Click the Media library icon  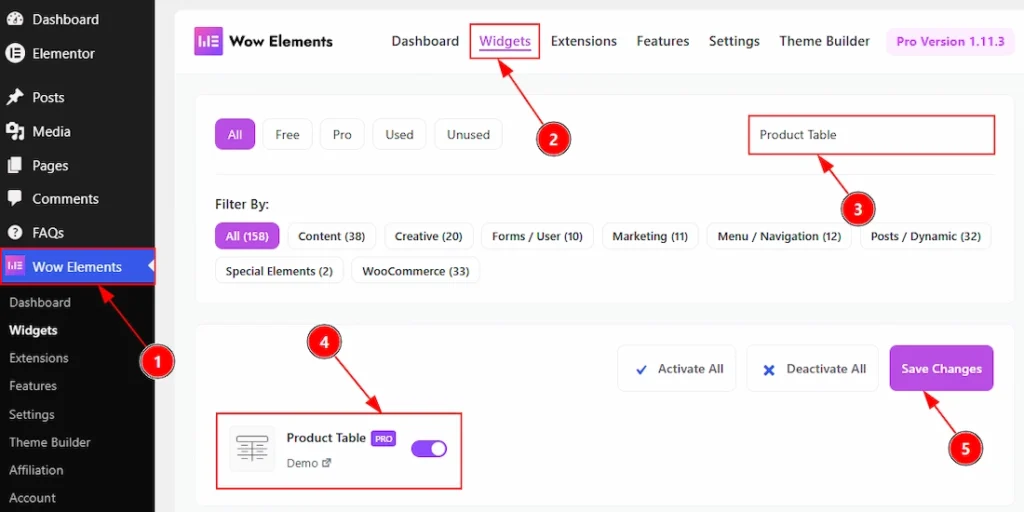(x=14, y=131)
